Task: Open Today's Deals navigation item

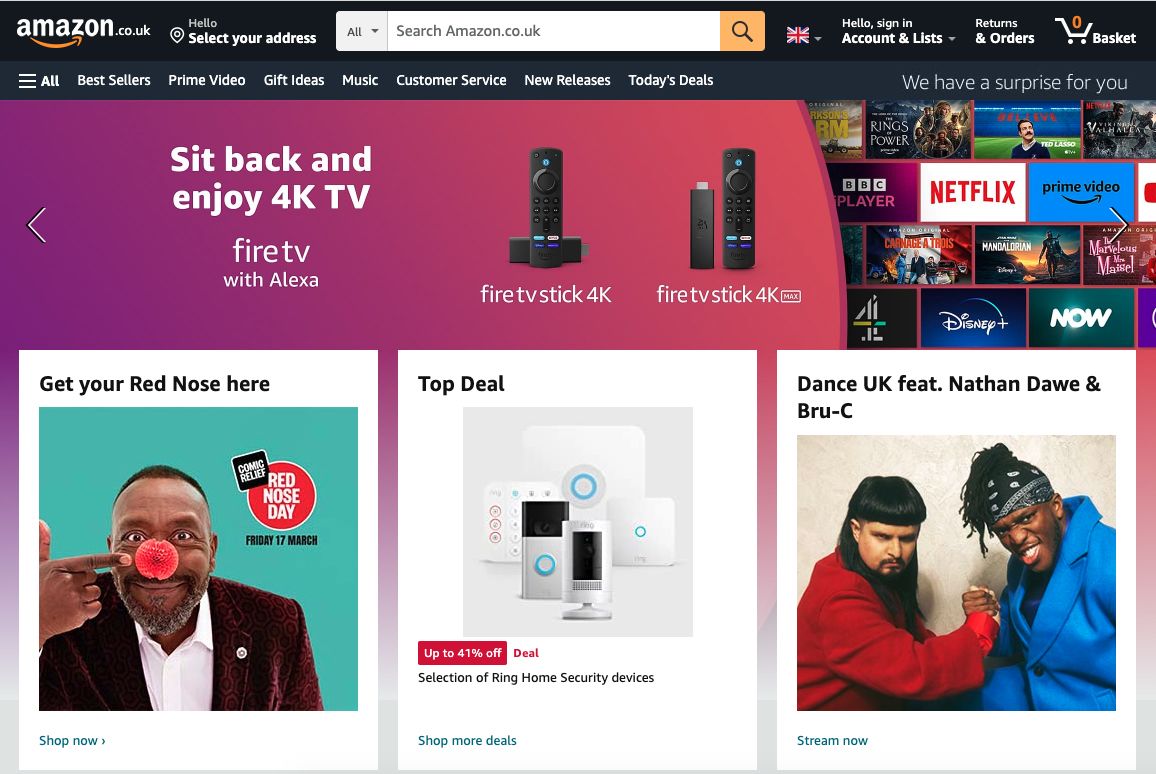Action: [670, 80]
